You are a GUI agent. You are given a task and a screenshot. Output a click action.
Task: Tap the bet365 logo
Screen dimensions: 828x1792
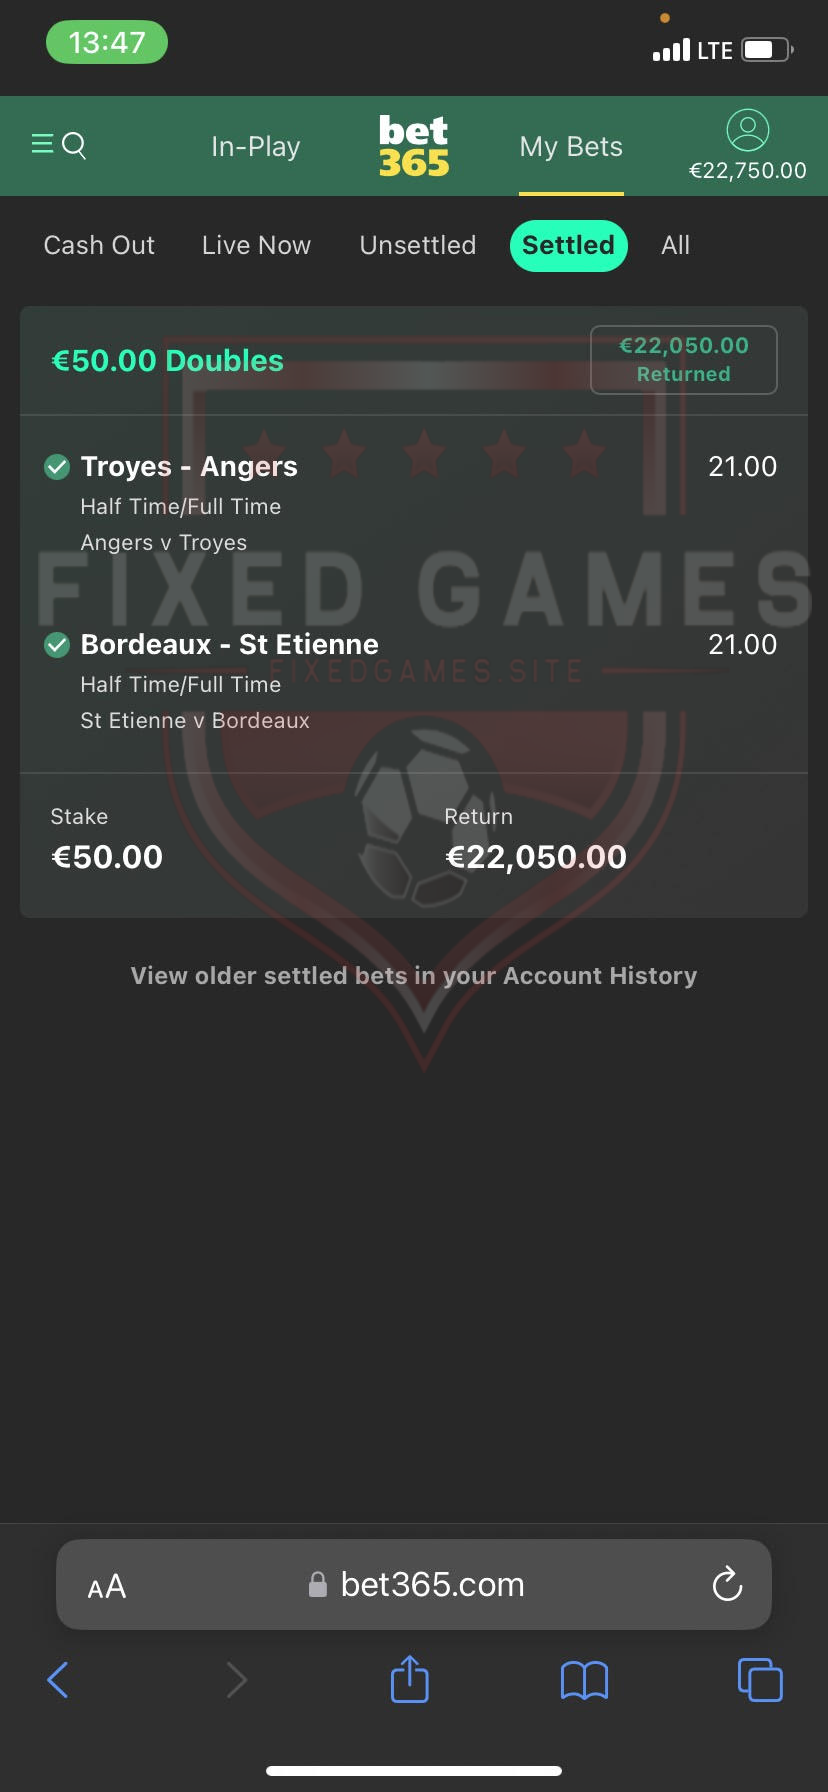click(414, 146)
